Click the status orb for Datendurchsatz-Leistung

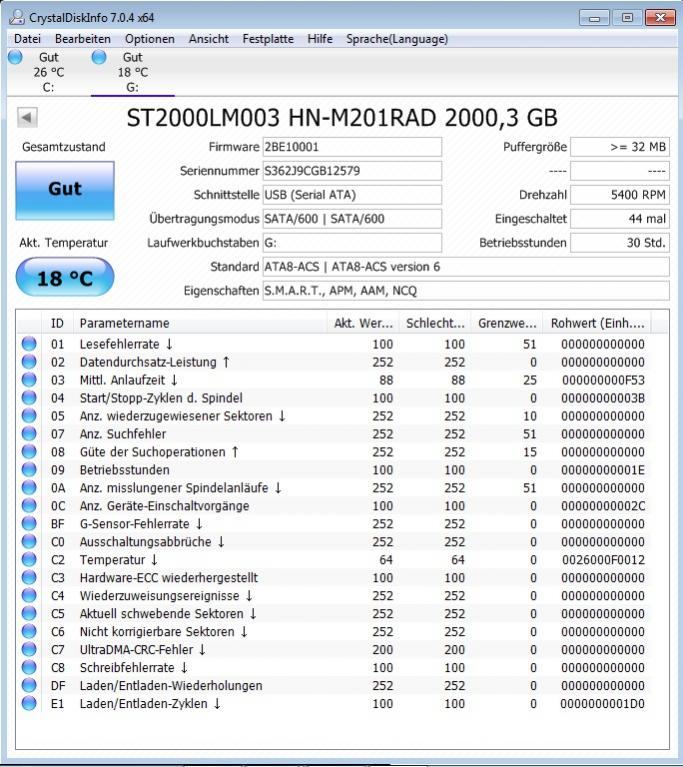[x=29, y=362]
